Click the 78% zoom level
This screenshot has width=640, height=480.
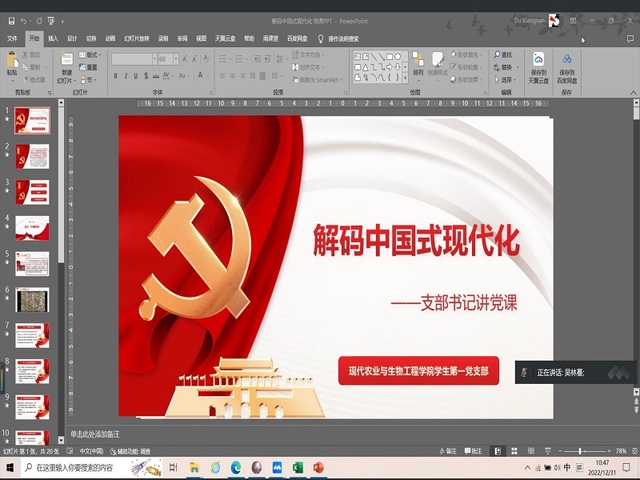click(621, 451)
